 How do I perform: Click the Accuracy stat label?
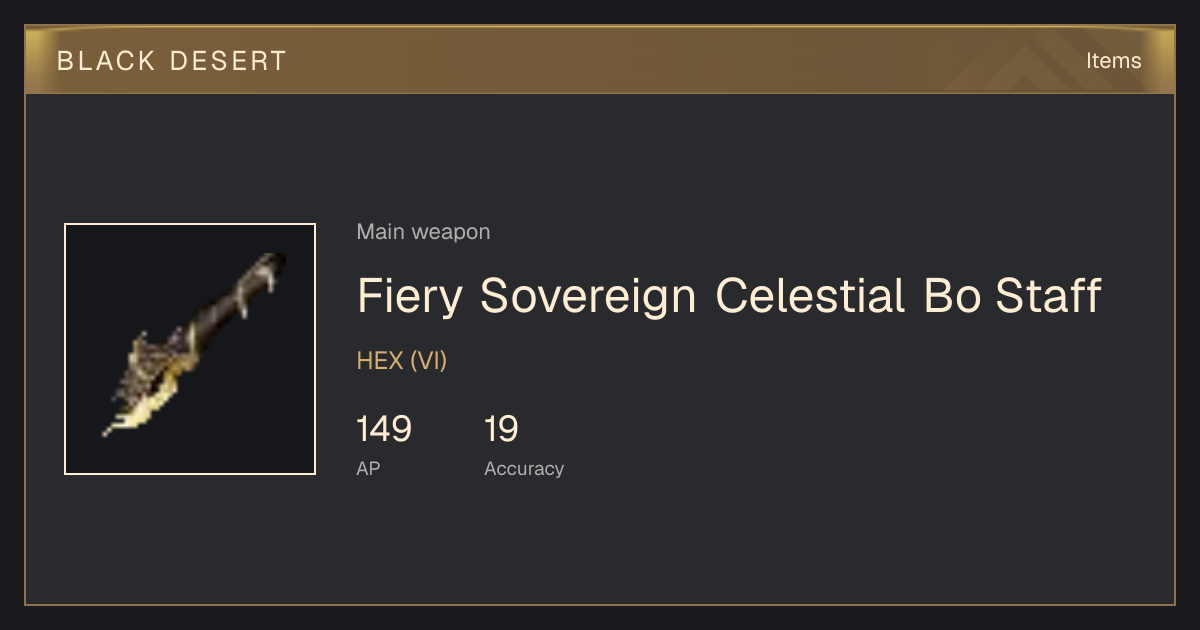[x=524, y=468]
